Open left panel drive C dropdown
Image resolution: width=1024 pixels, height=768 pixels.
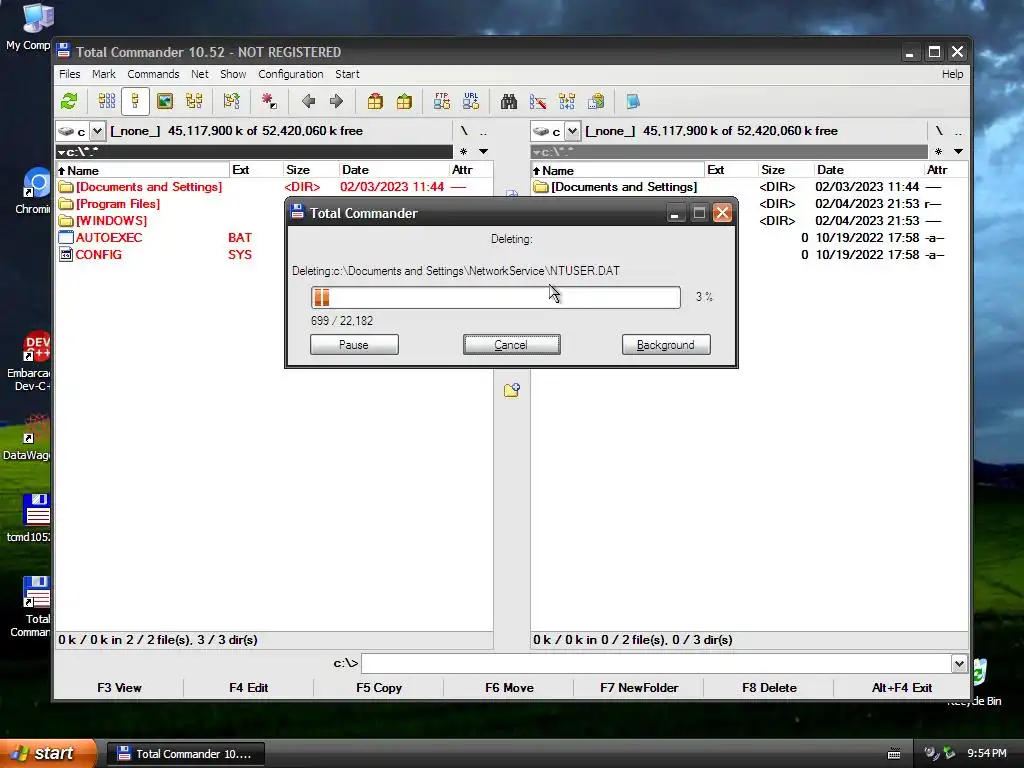(97, 131)
